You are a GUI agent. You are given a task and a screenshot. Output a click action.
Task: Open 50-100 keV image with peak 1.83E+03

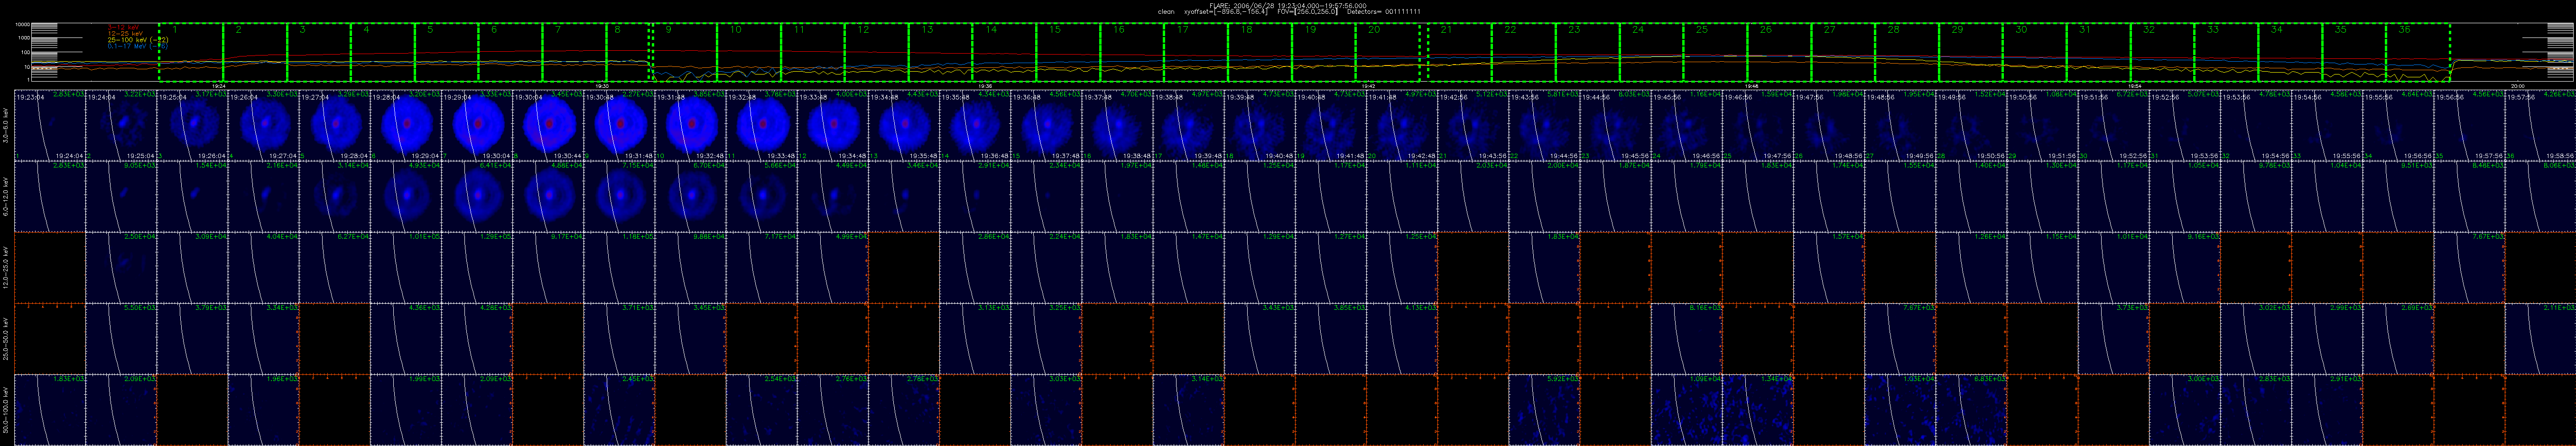click(50, 409)
